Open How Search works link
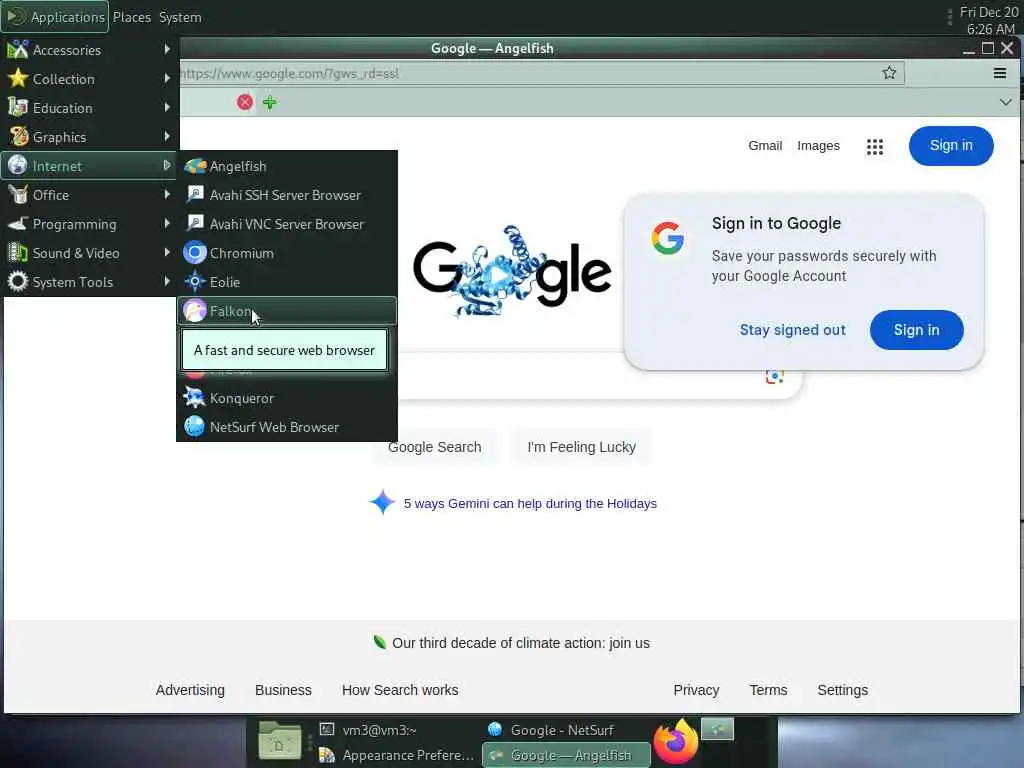 click(400, 690)
